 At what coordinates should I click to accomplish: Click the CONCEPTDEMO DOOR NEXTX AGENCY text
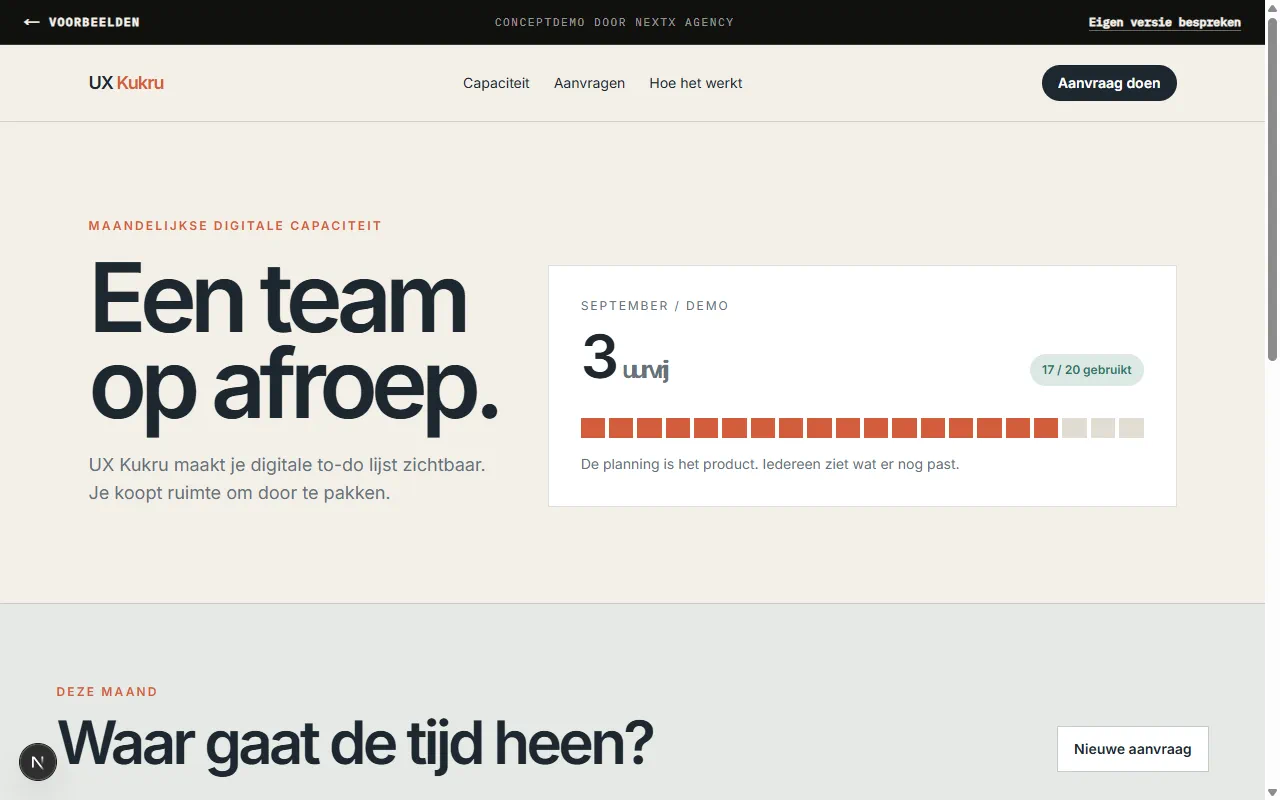[614, 22]
